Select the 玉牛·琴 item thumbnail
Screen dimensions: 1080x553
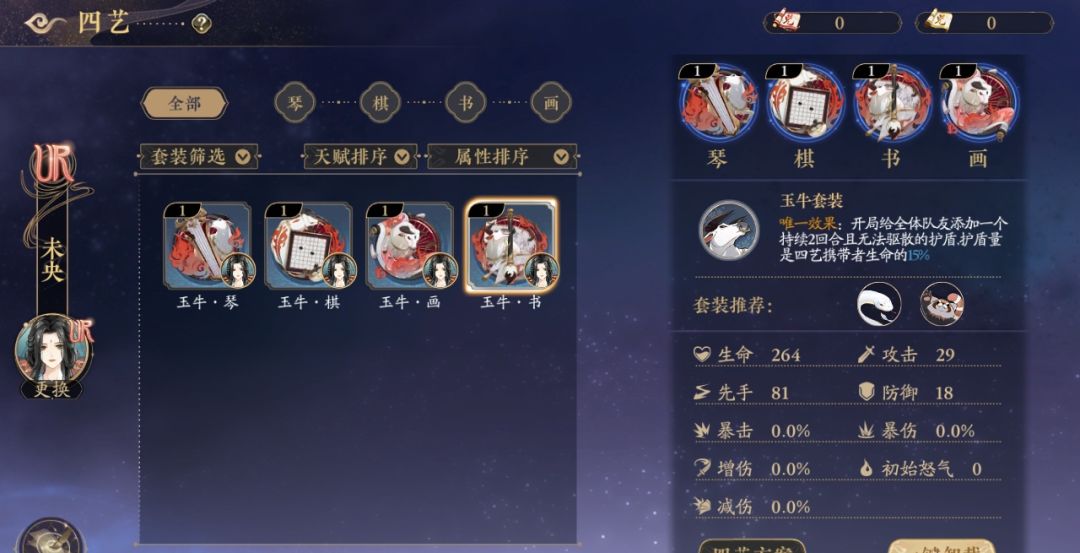[208, 245]
